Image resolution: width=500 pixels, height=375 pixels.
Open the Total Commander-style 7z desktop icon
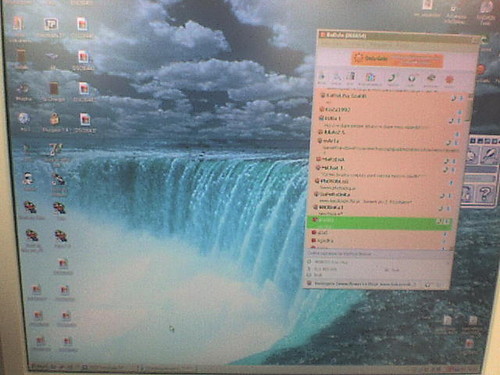tap(54, 150)
